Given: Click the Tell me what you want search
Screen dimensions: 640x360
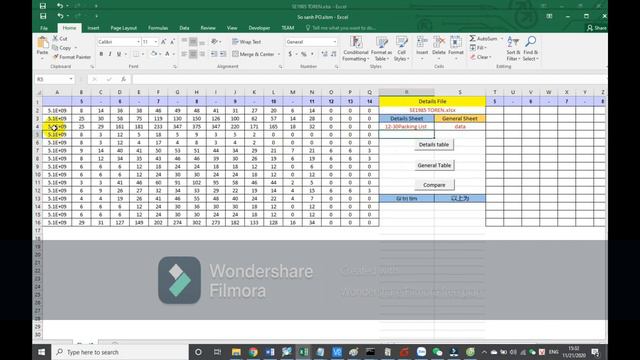Looking at the screenshot, I should tap(341, 28).
